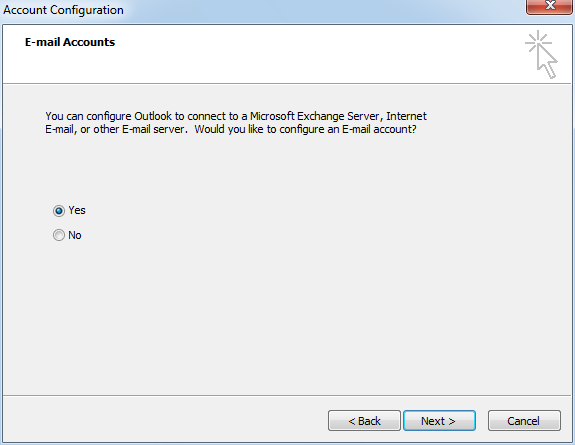Click the word "Outlook" in the description
The image size is (575, 445).
[x=153, y=116]
